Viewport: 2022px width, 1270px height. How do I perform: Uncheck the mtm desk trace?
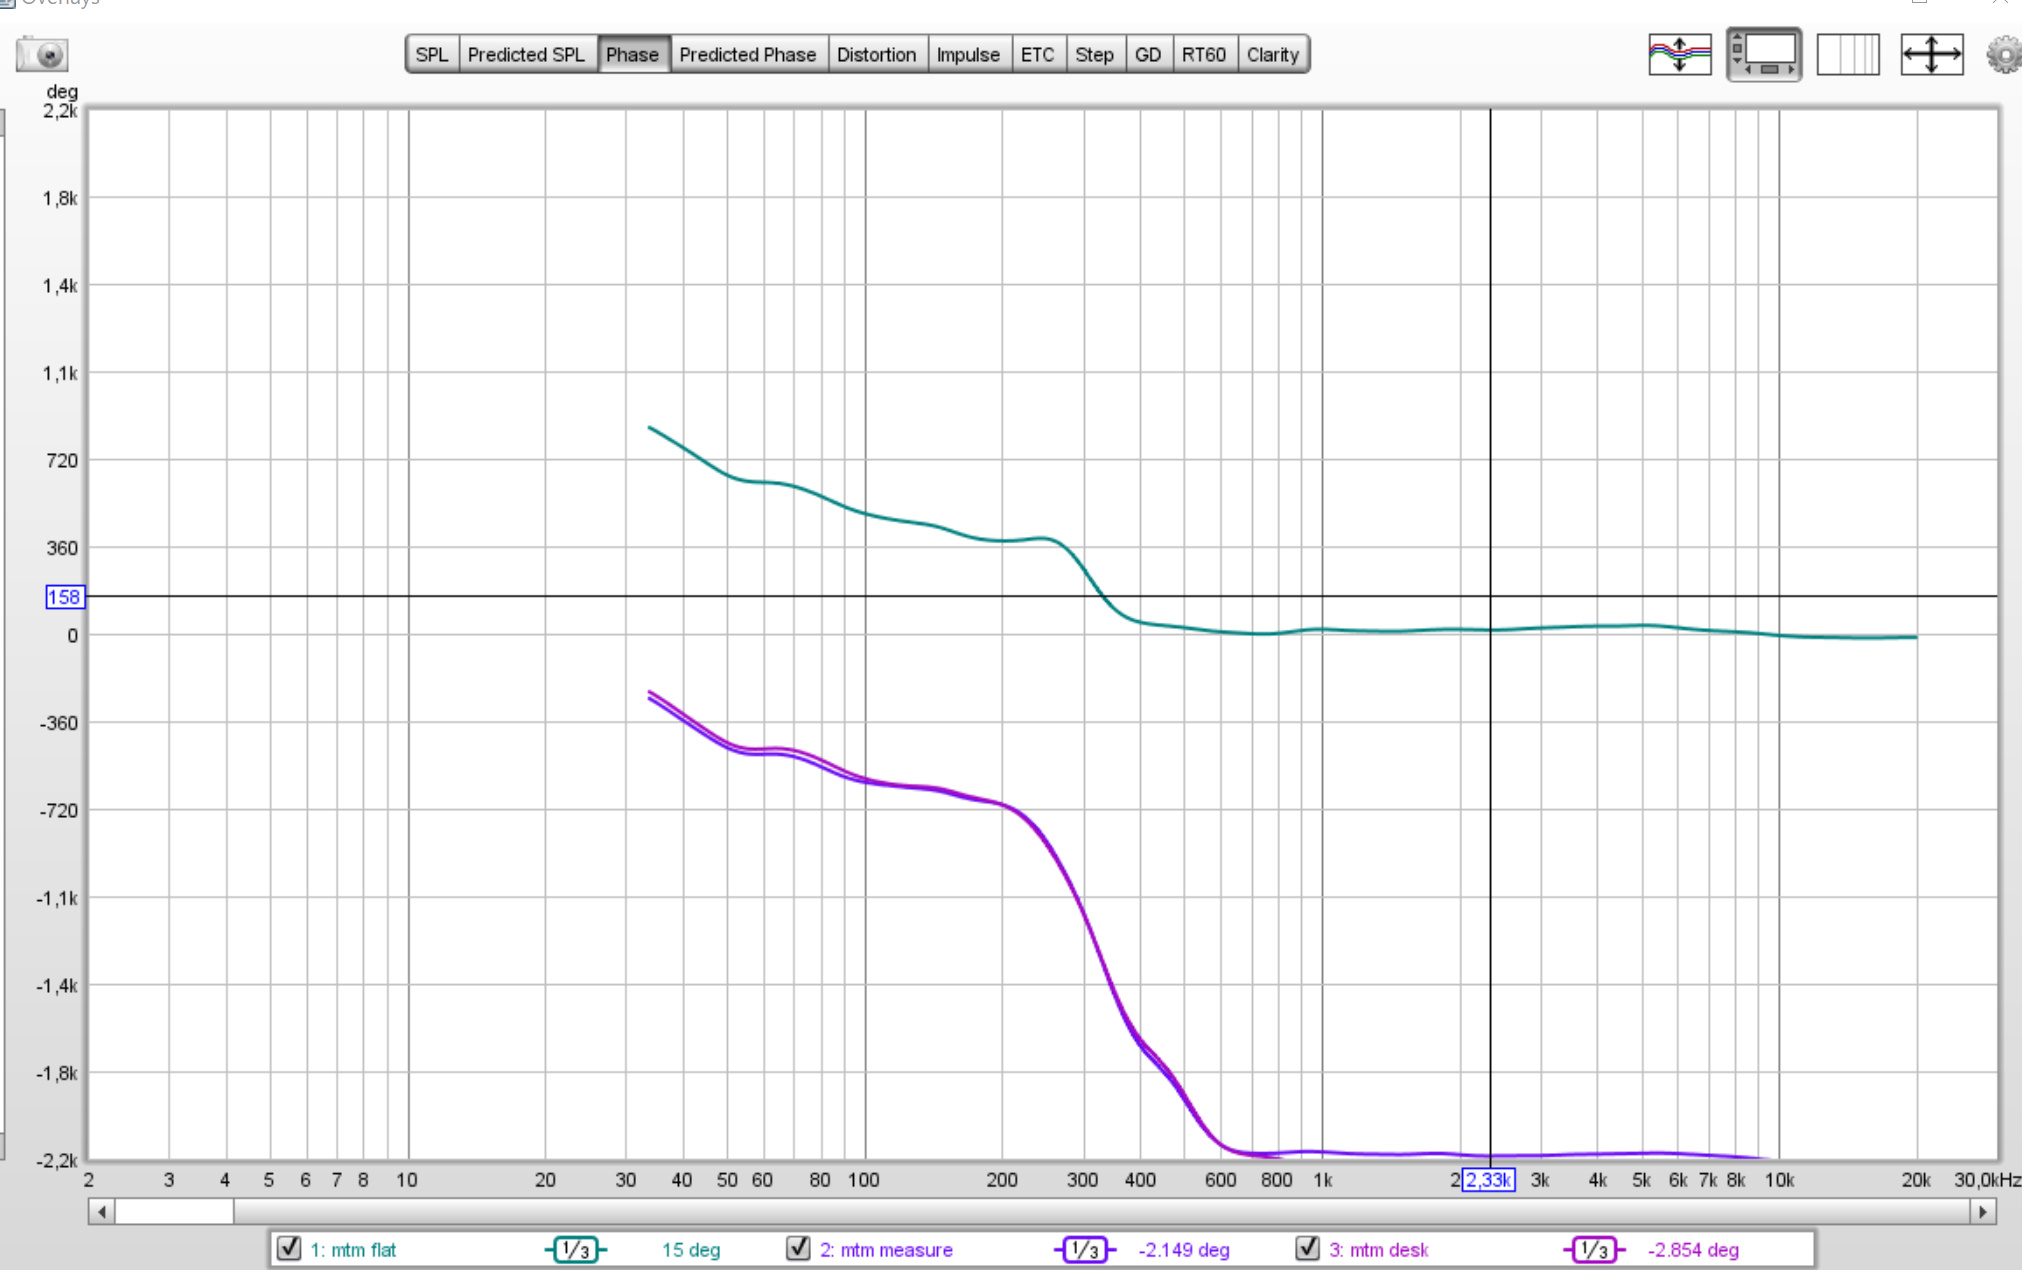click(1307, 1248)
